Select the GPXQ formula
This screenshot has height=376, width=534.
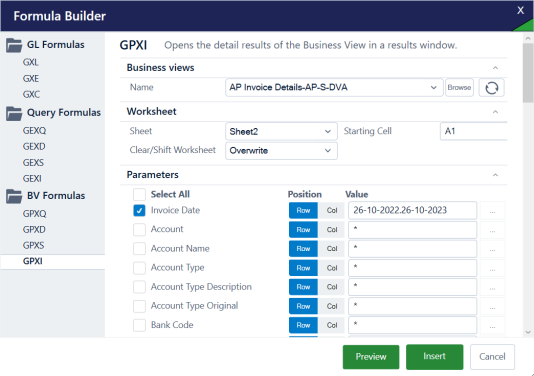pos(34,214)
